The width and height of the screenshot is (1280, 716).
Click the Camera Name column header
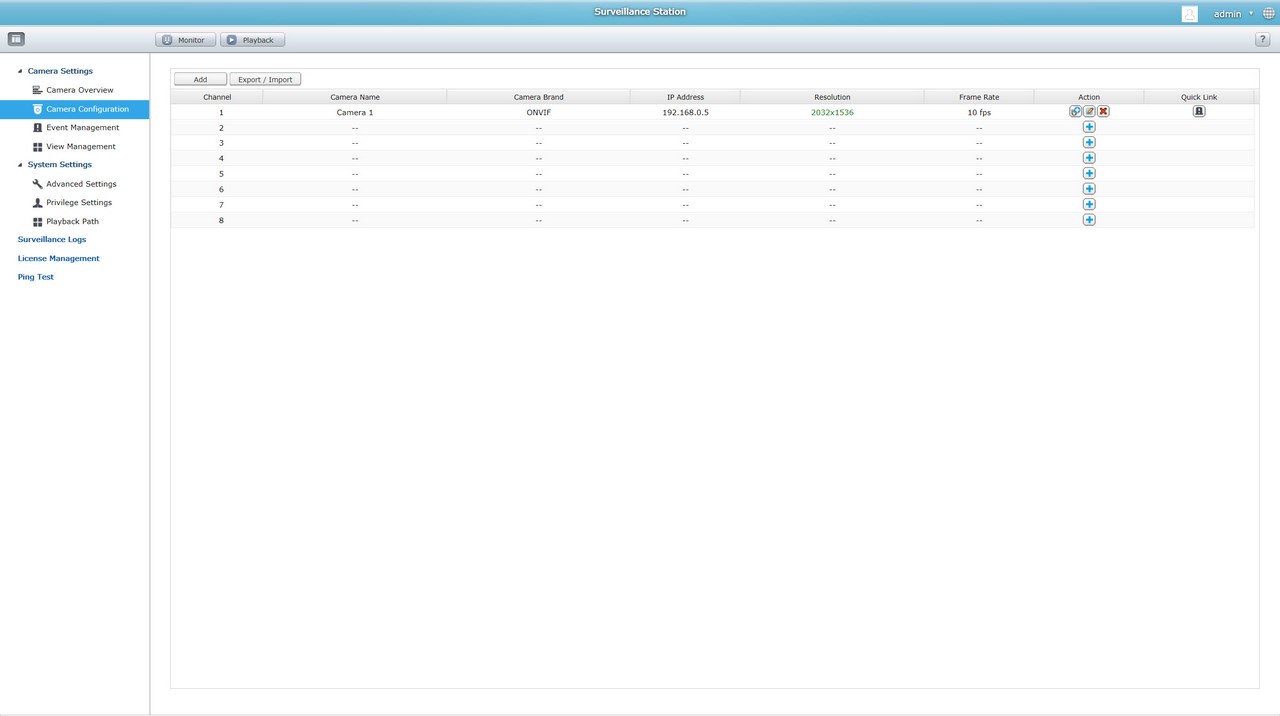click(355, 97)
